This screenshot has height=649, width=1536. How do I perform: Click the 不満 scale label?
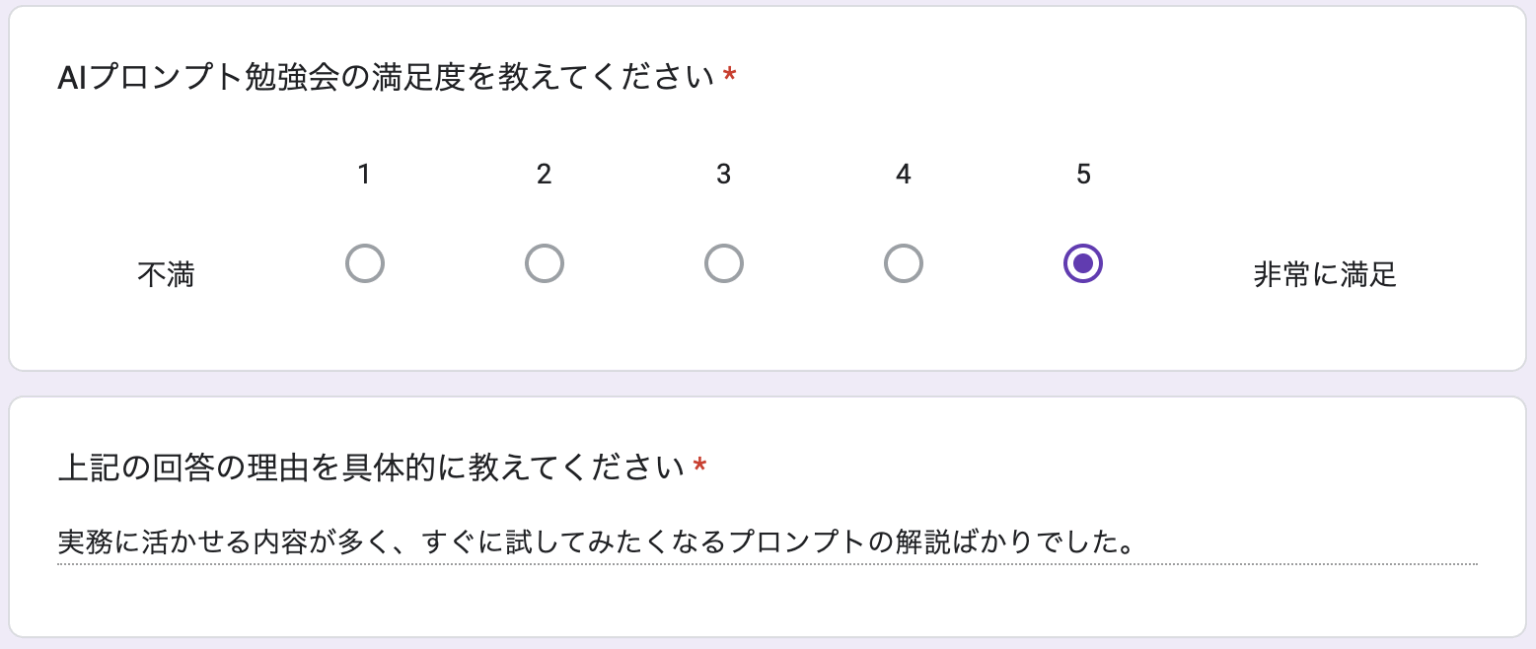[x=167, y=274]
